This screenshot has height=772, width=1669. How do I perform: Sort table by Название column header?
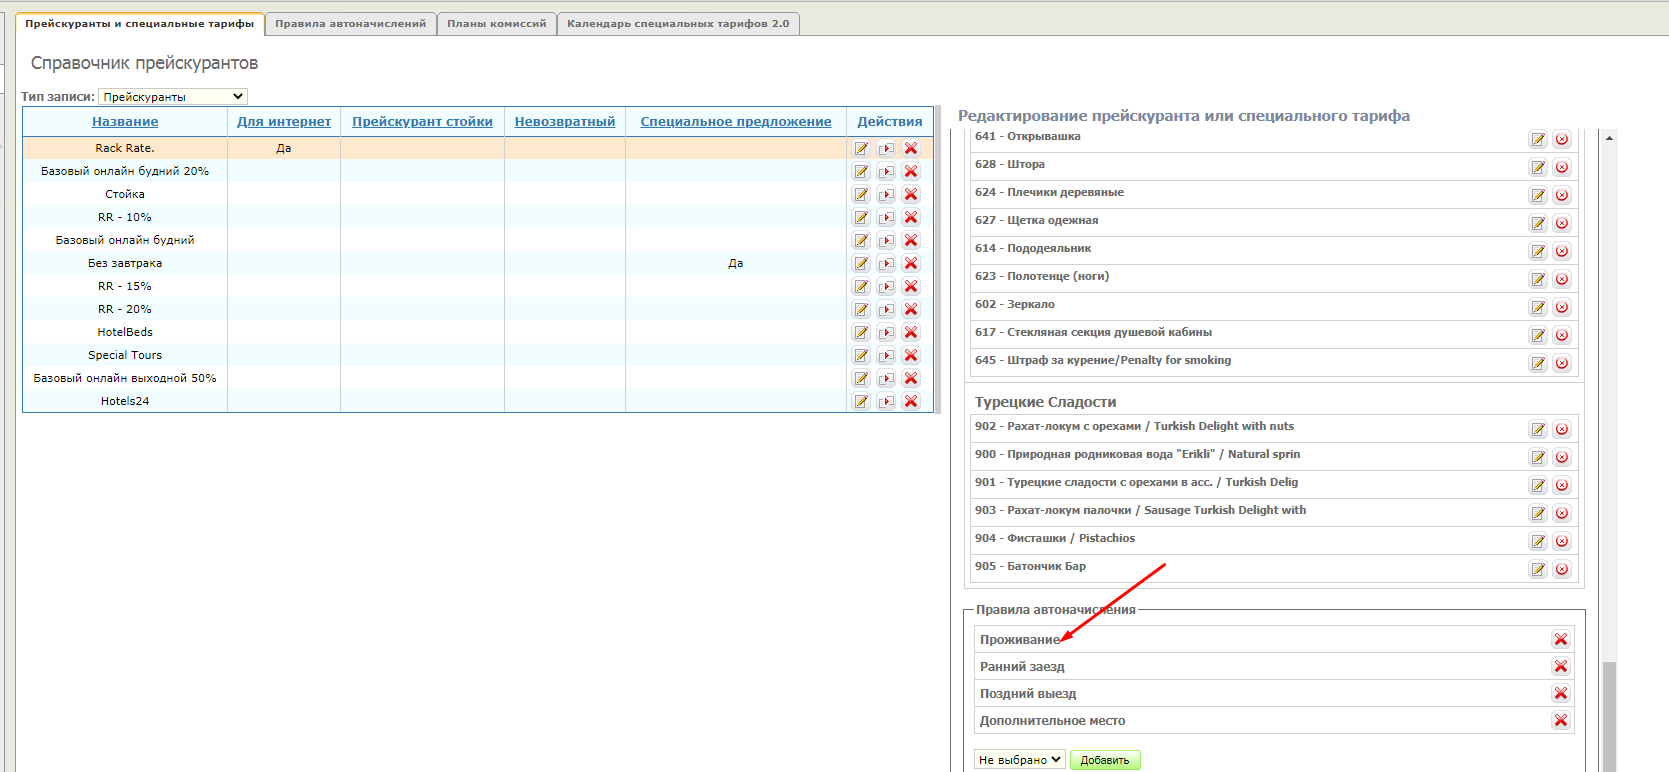click(125, 122)
